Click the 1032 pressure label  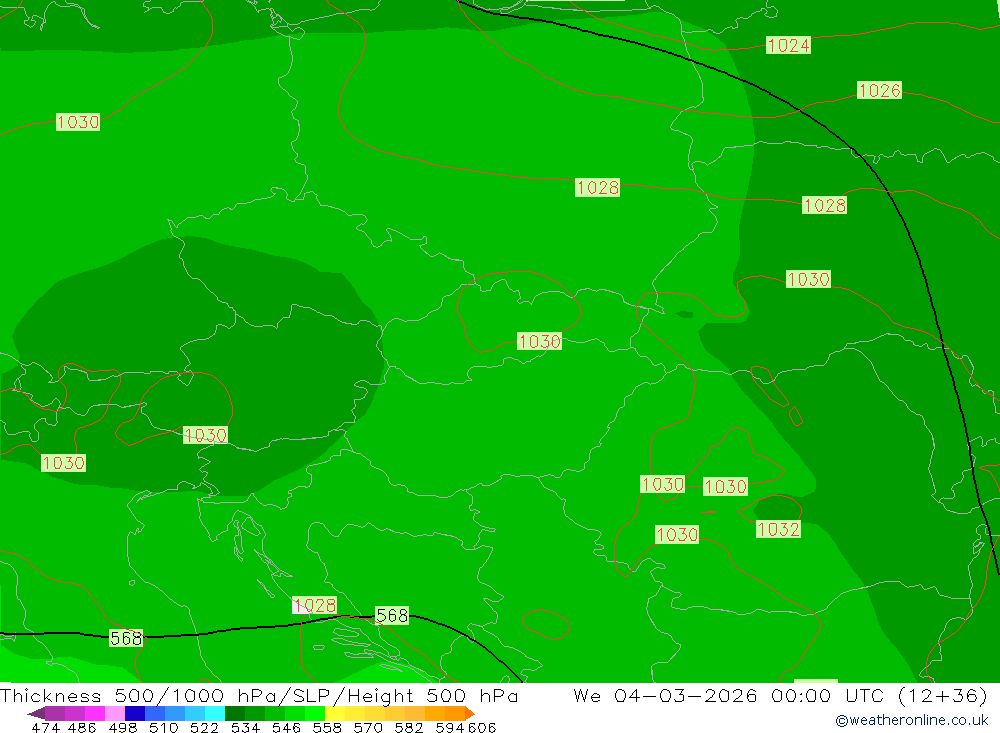coord(778,529)
